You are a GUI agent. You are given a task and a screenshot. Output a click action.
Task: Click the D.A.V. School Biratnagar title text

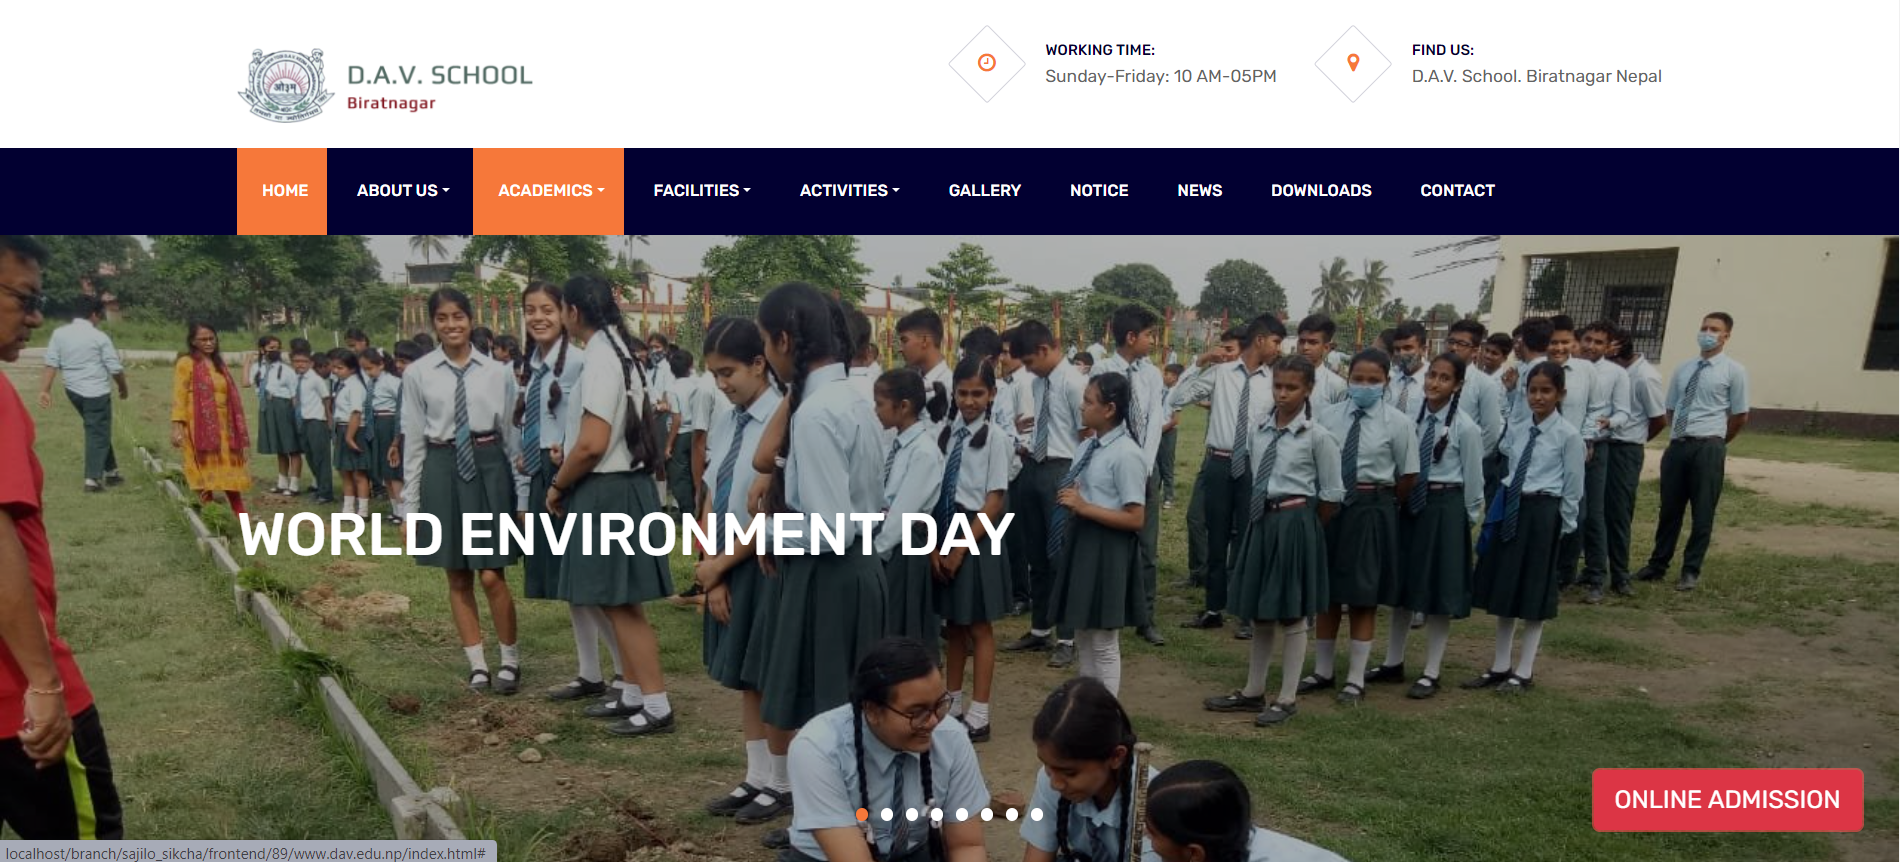(x=439, y=87)
